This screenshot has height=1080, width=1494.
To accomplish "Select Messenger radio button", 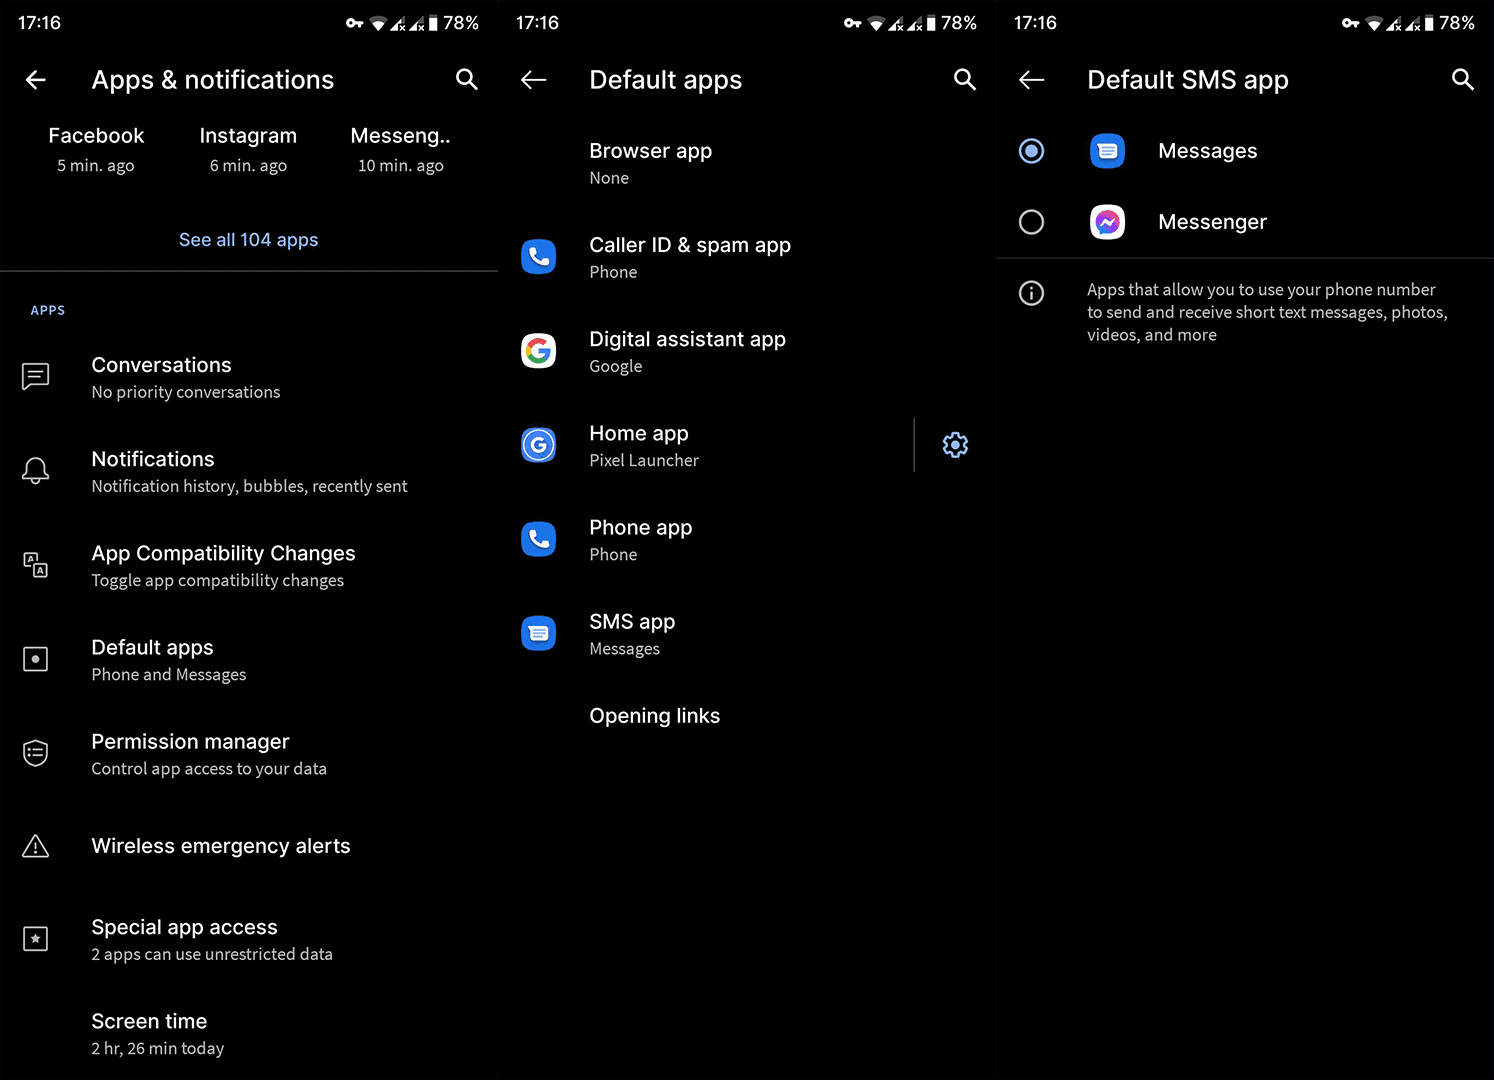I will (1031, 222).
